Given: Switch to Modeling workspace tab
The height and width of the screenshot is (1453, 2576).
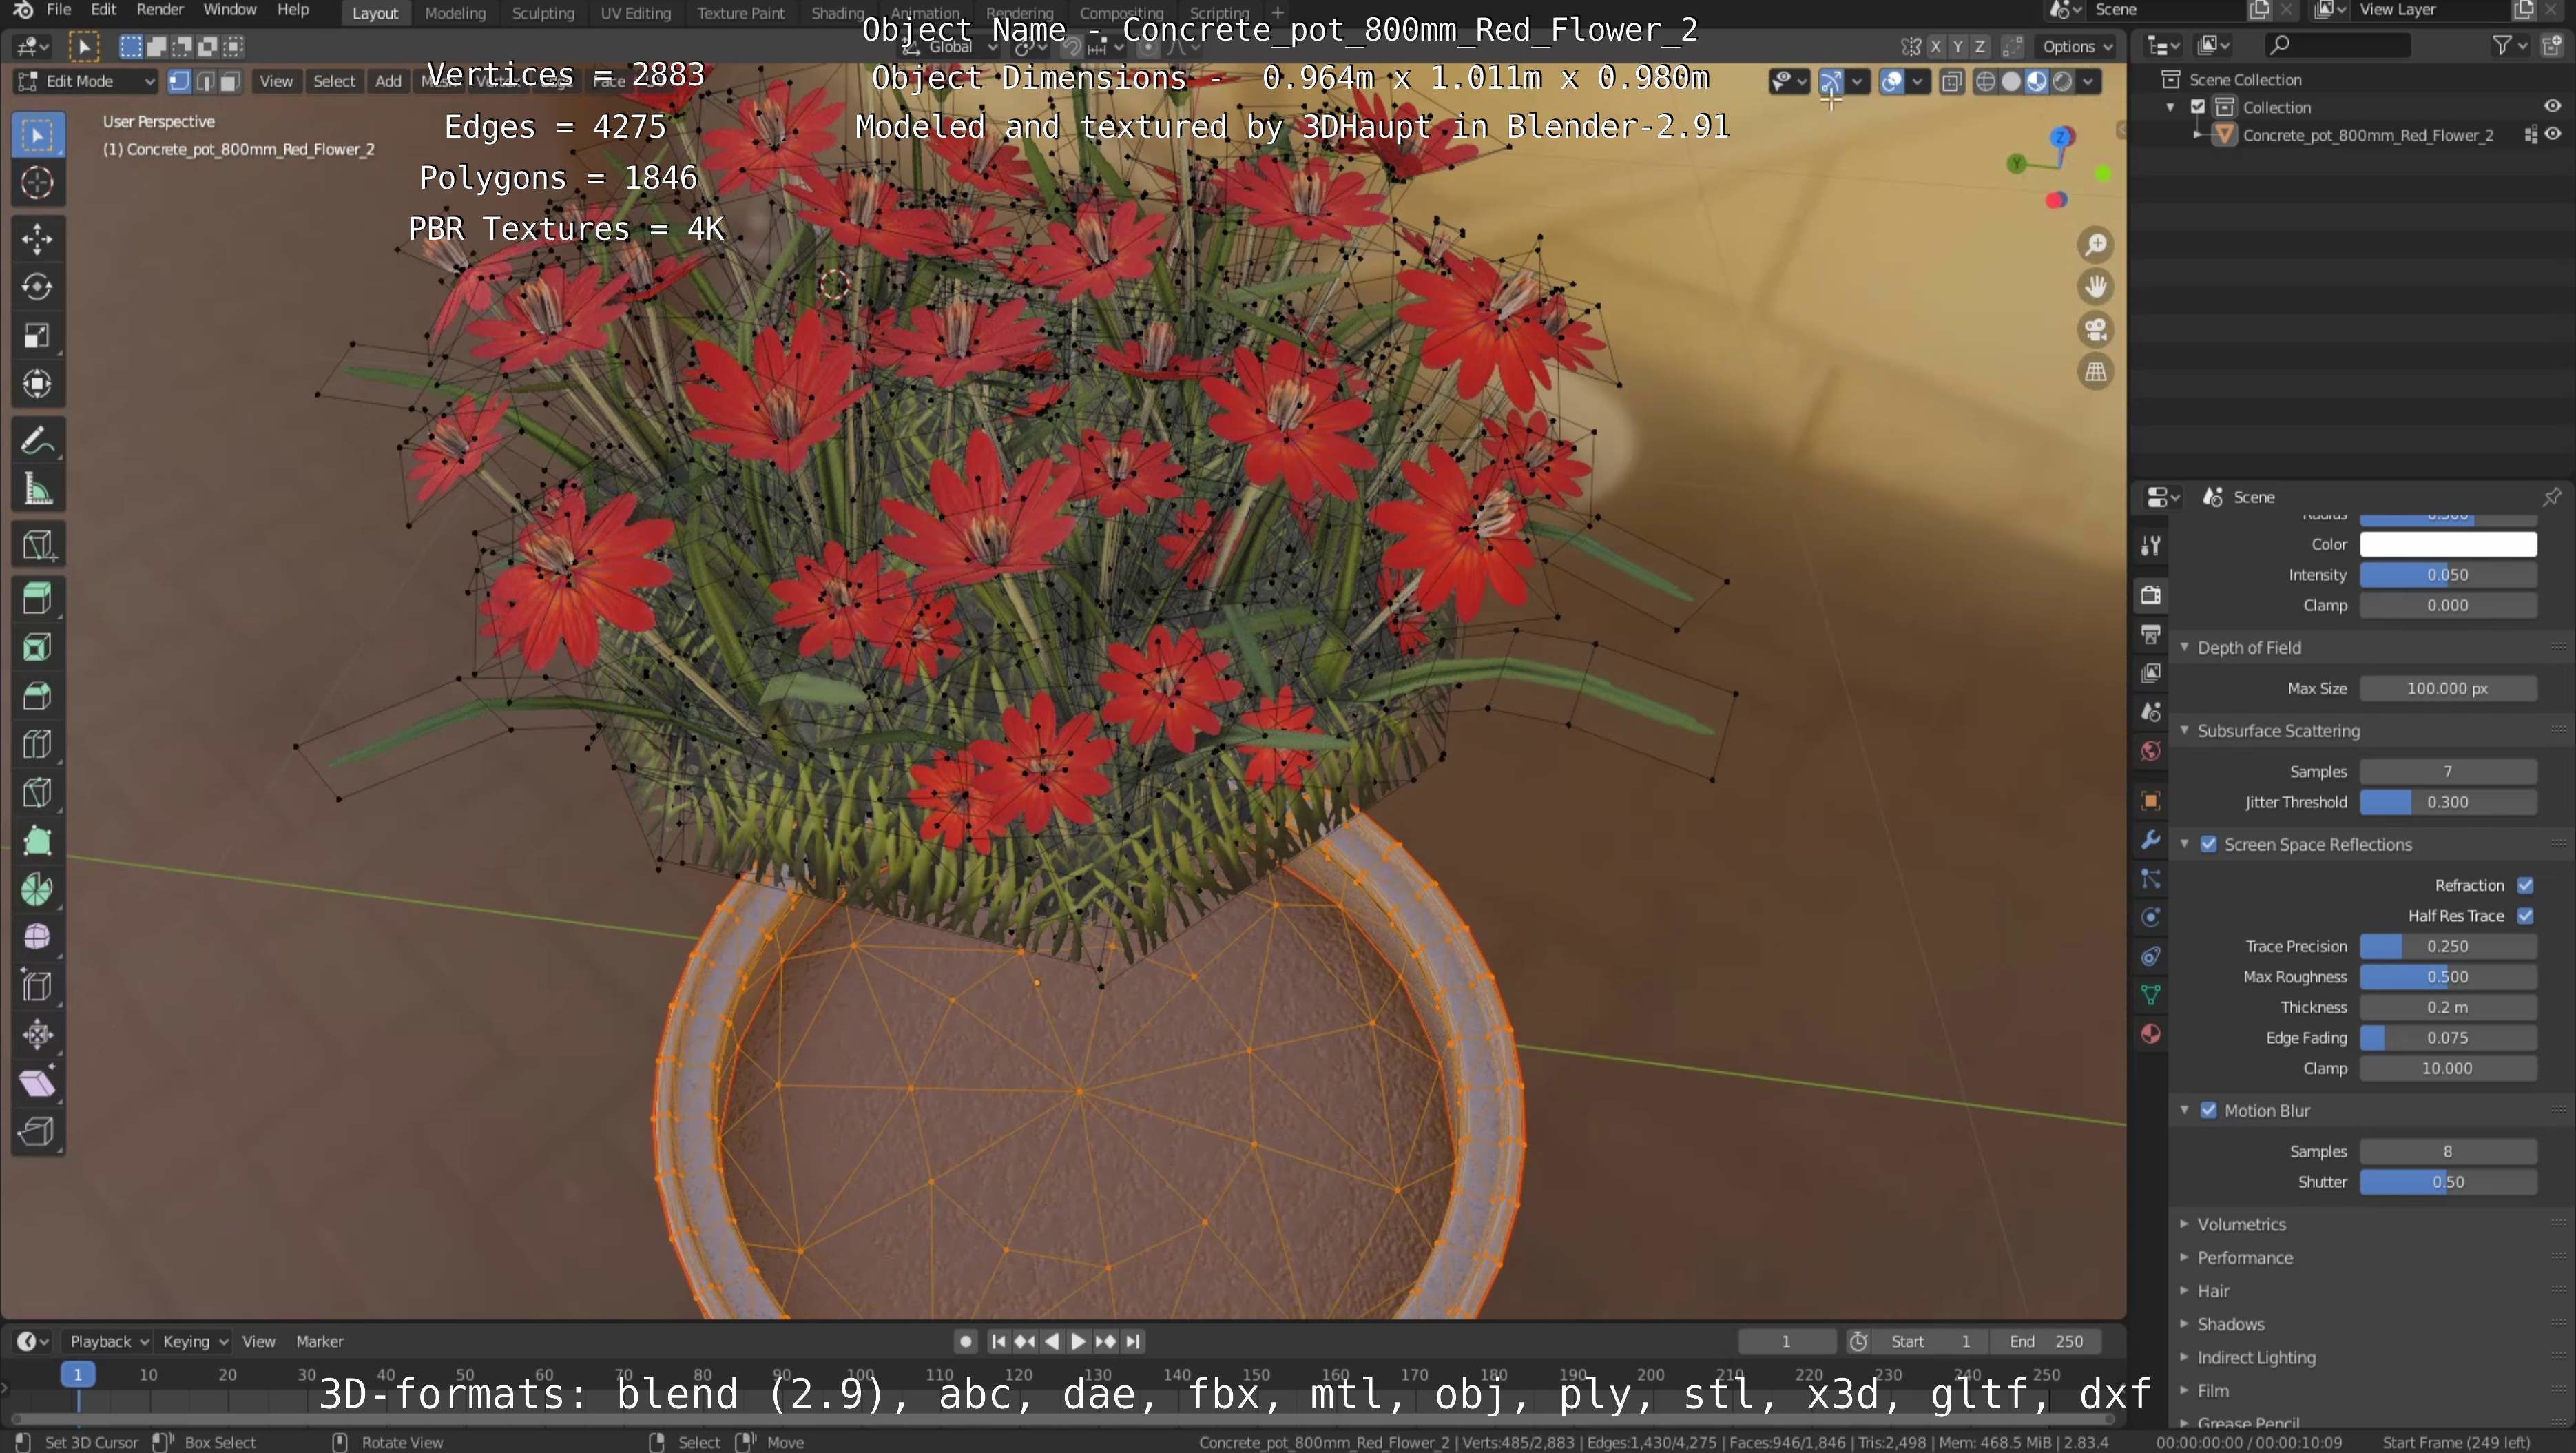Looking at the screenshot, I should click(x=455, y=13).
